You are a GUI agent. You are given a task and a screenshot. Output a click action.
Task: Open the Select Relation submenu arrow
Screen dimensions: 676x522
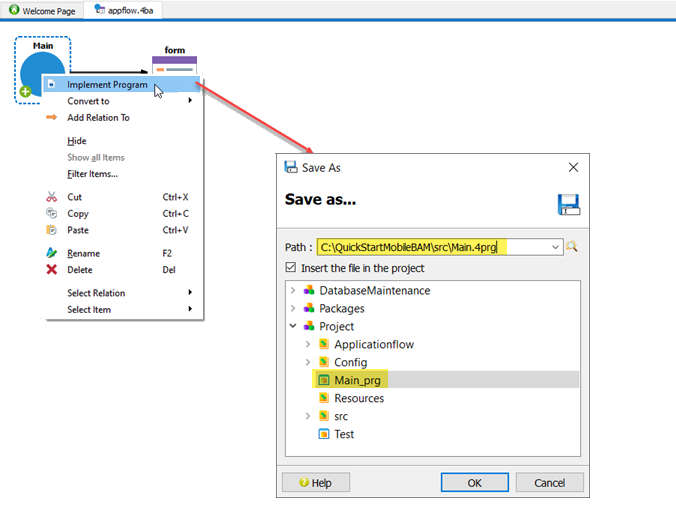coord(190,292)
